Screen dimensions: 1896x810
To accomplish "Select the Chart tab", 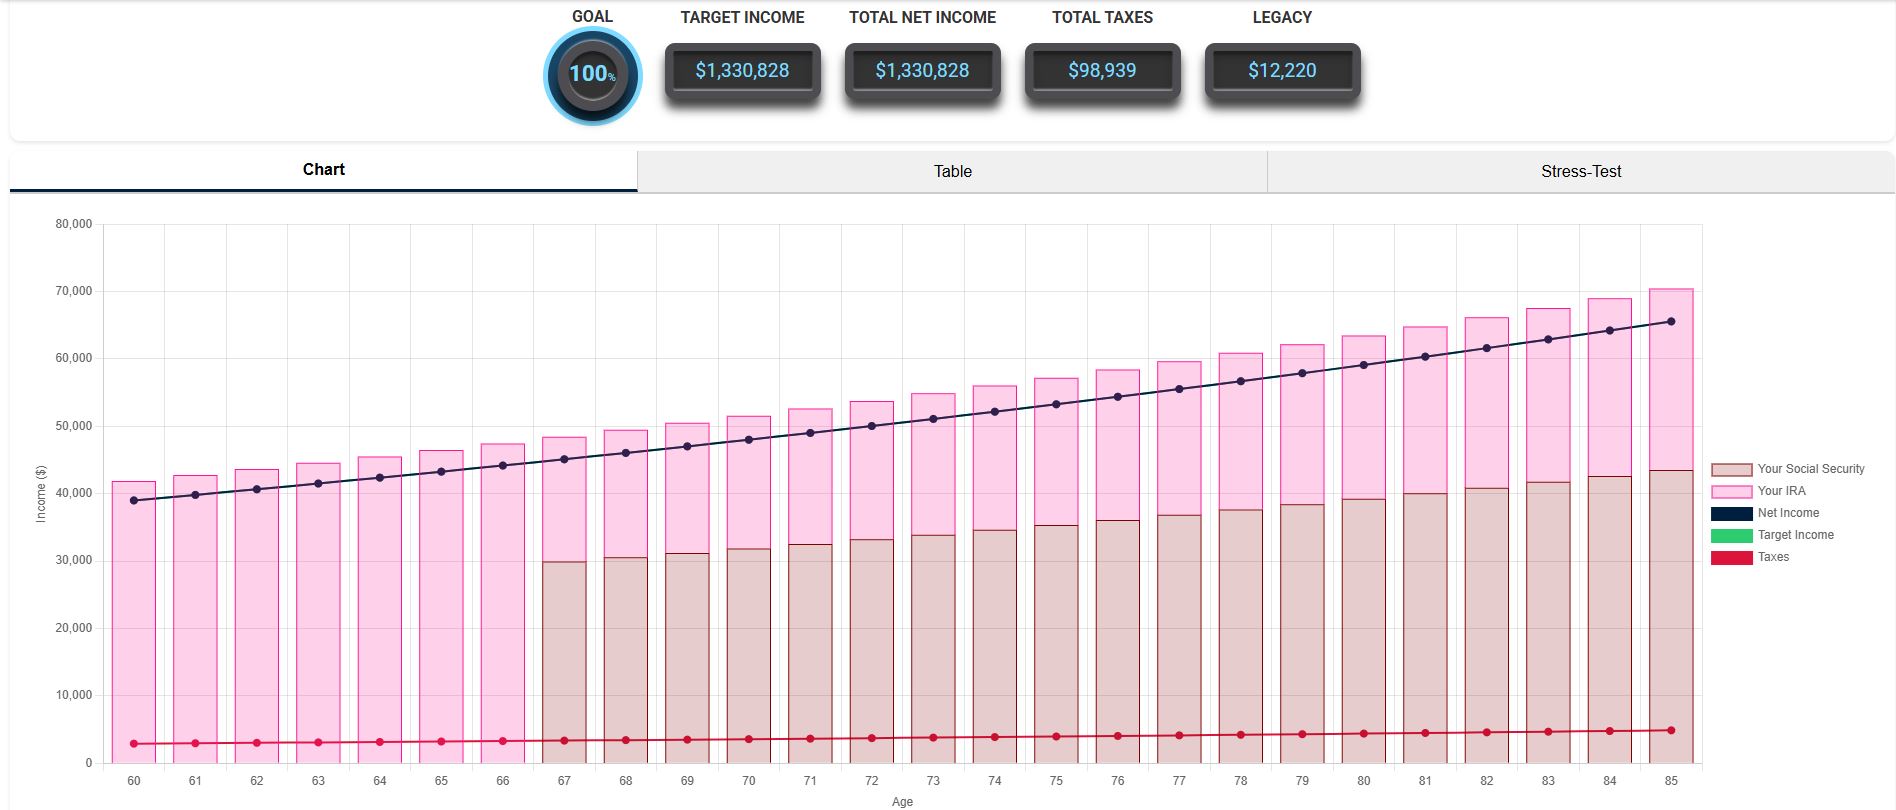I will click(323, 170).
